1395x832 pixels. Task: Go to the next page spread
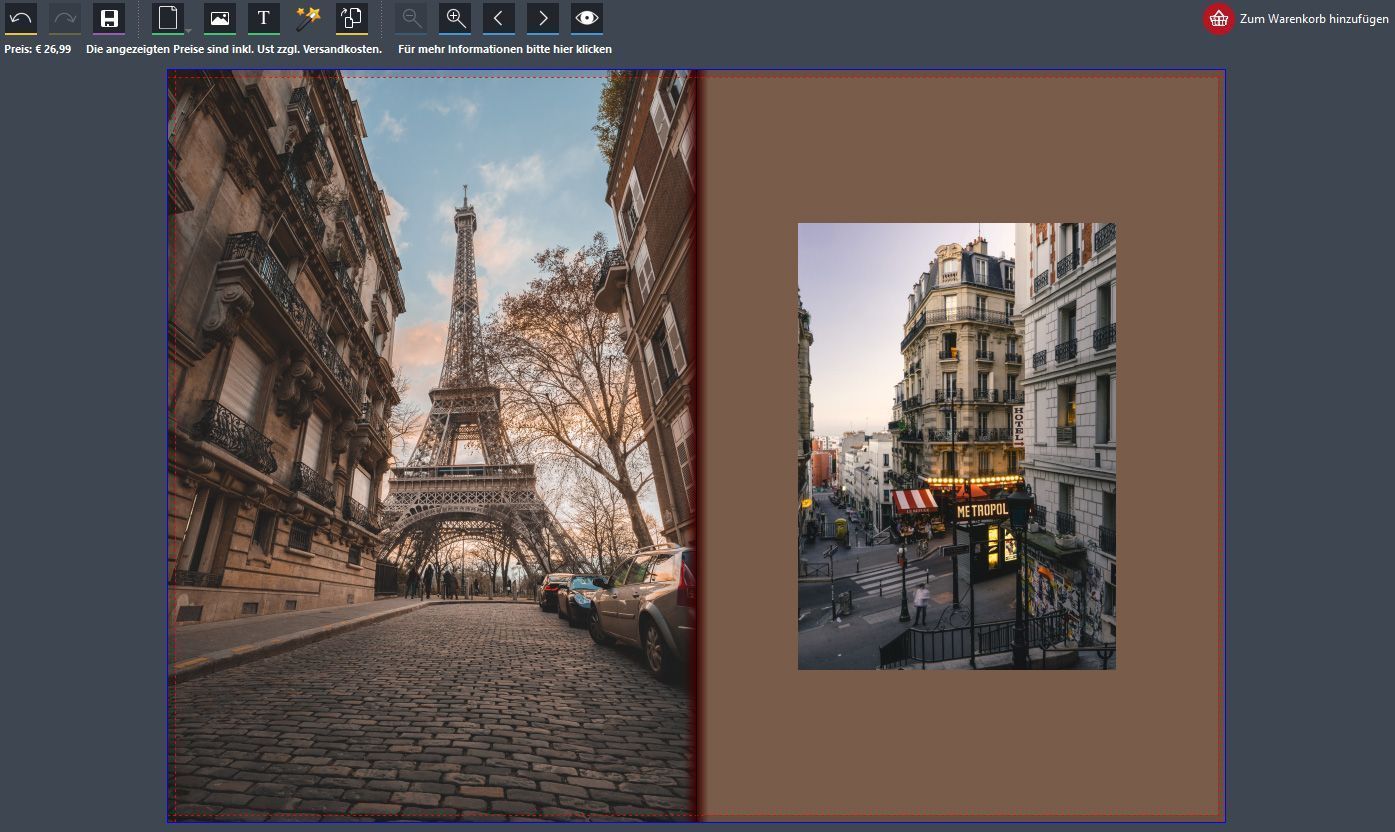pos(543,18)
